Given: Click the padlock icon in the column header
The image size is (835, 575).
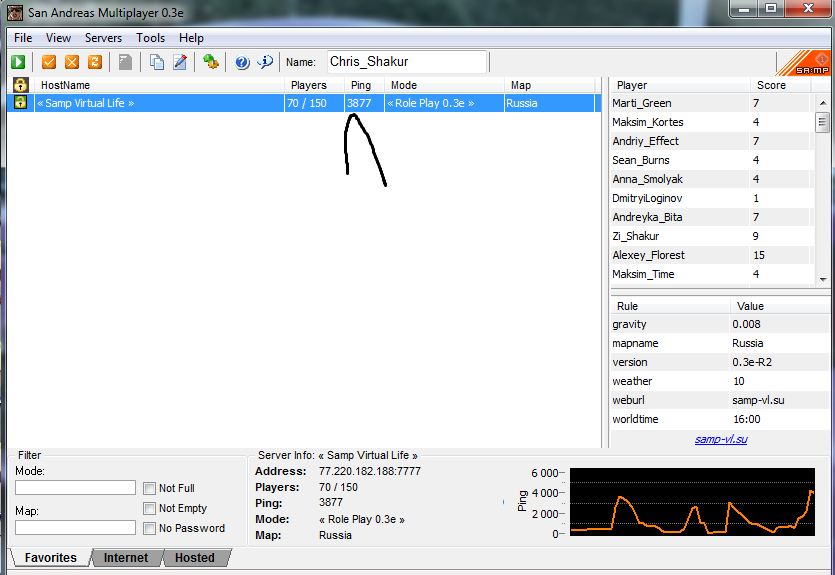Looking at the screenshot, I should [20, 85].
